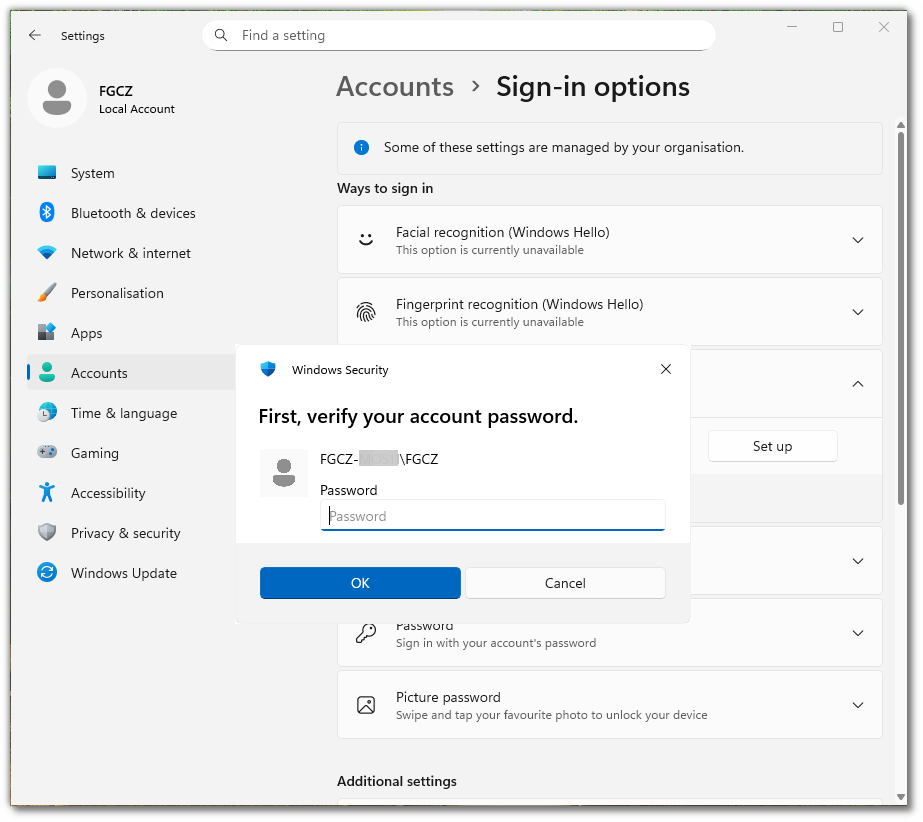This screenshot has height=822, width=923.
Task: Click the Windows Update refresh icon
Action: click(x=47, y=572)
